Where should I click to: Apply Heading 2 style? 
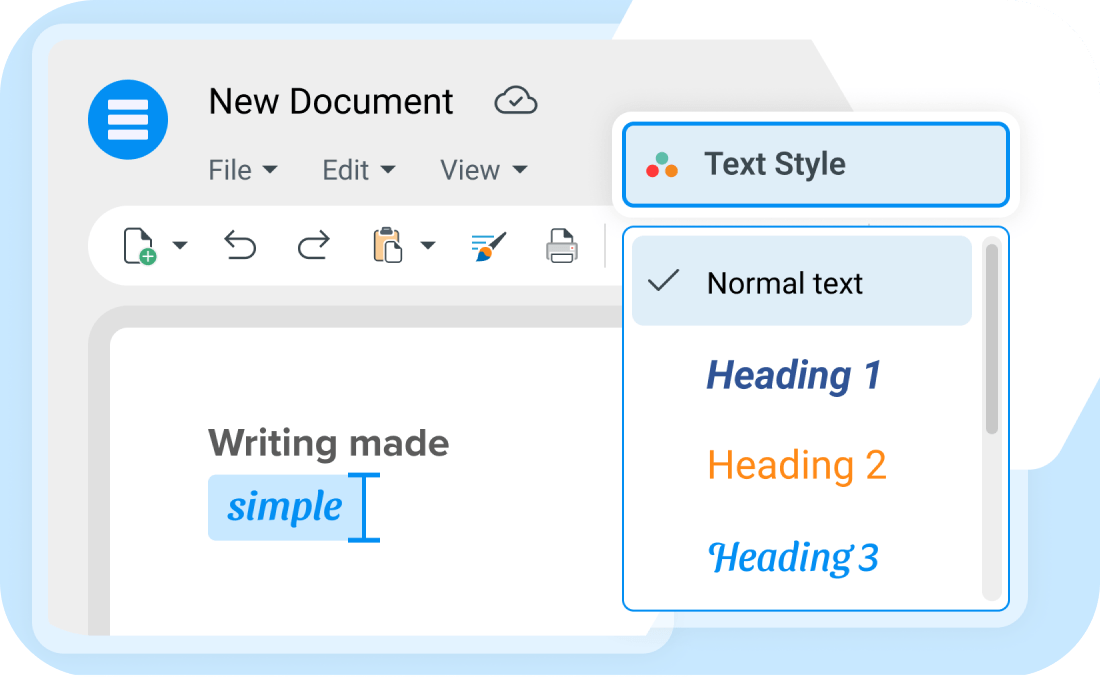[x=797, y=465]
